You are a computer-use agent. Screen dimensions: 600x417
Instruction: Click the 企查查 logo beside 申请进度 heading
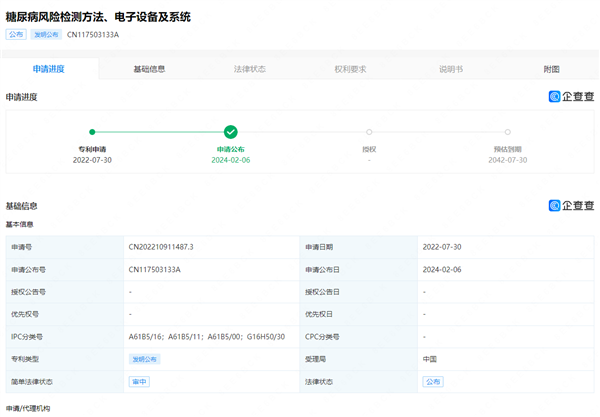coord(572,97)
